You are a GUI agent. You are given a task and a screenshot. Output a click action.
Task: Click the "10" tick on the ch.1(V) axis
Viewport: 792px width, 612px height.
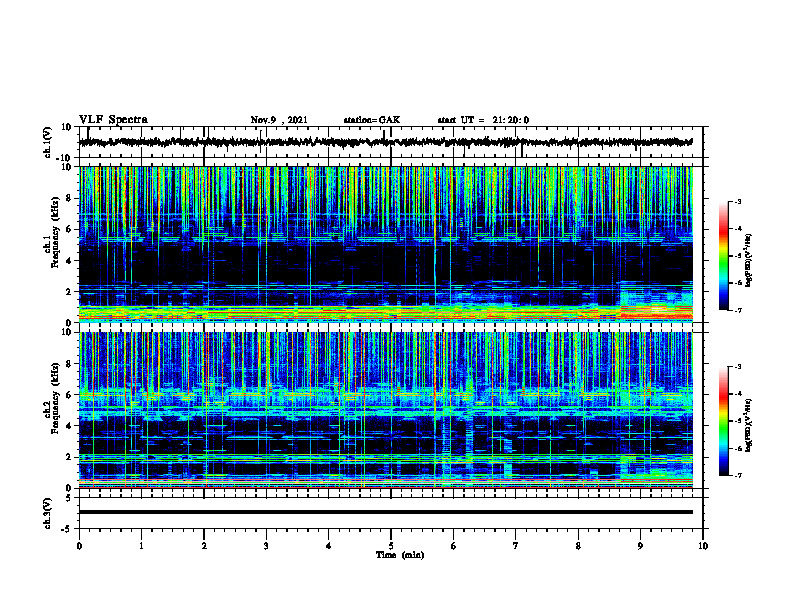point(67,127)
